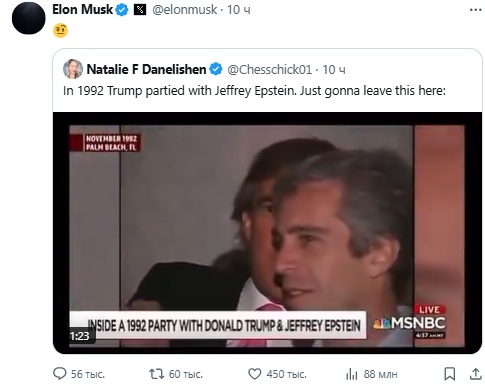485x391 pixels.
Task: Open the three-dot more options menu
Action: (x=475, y=10)
